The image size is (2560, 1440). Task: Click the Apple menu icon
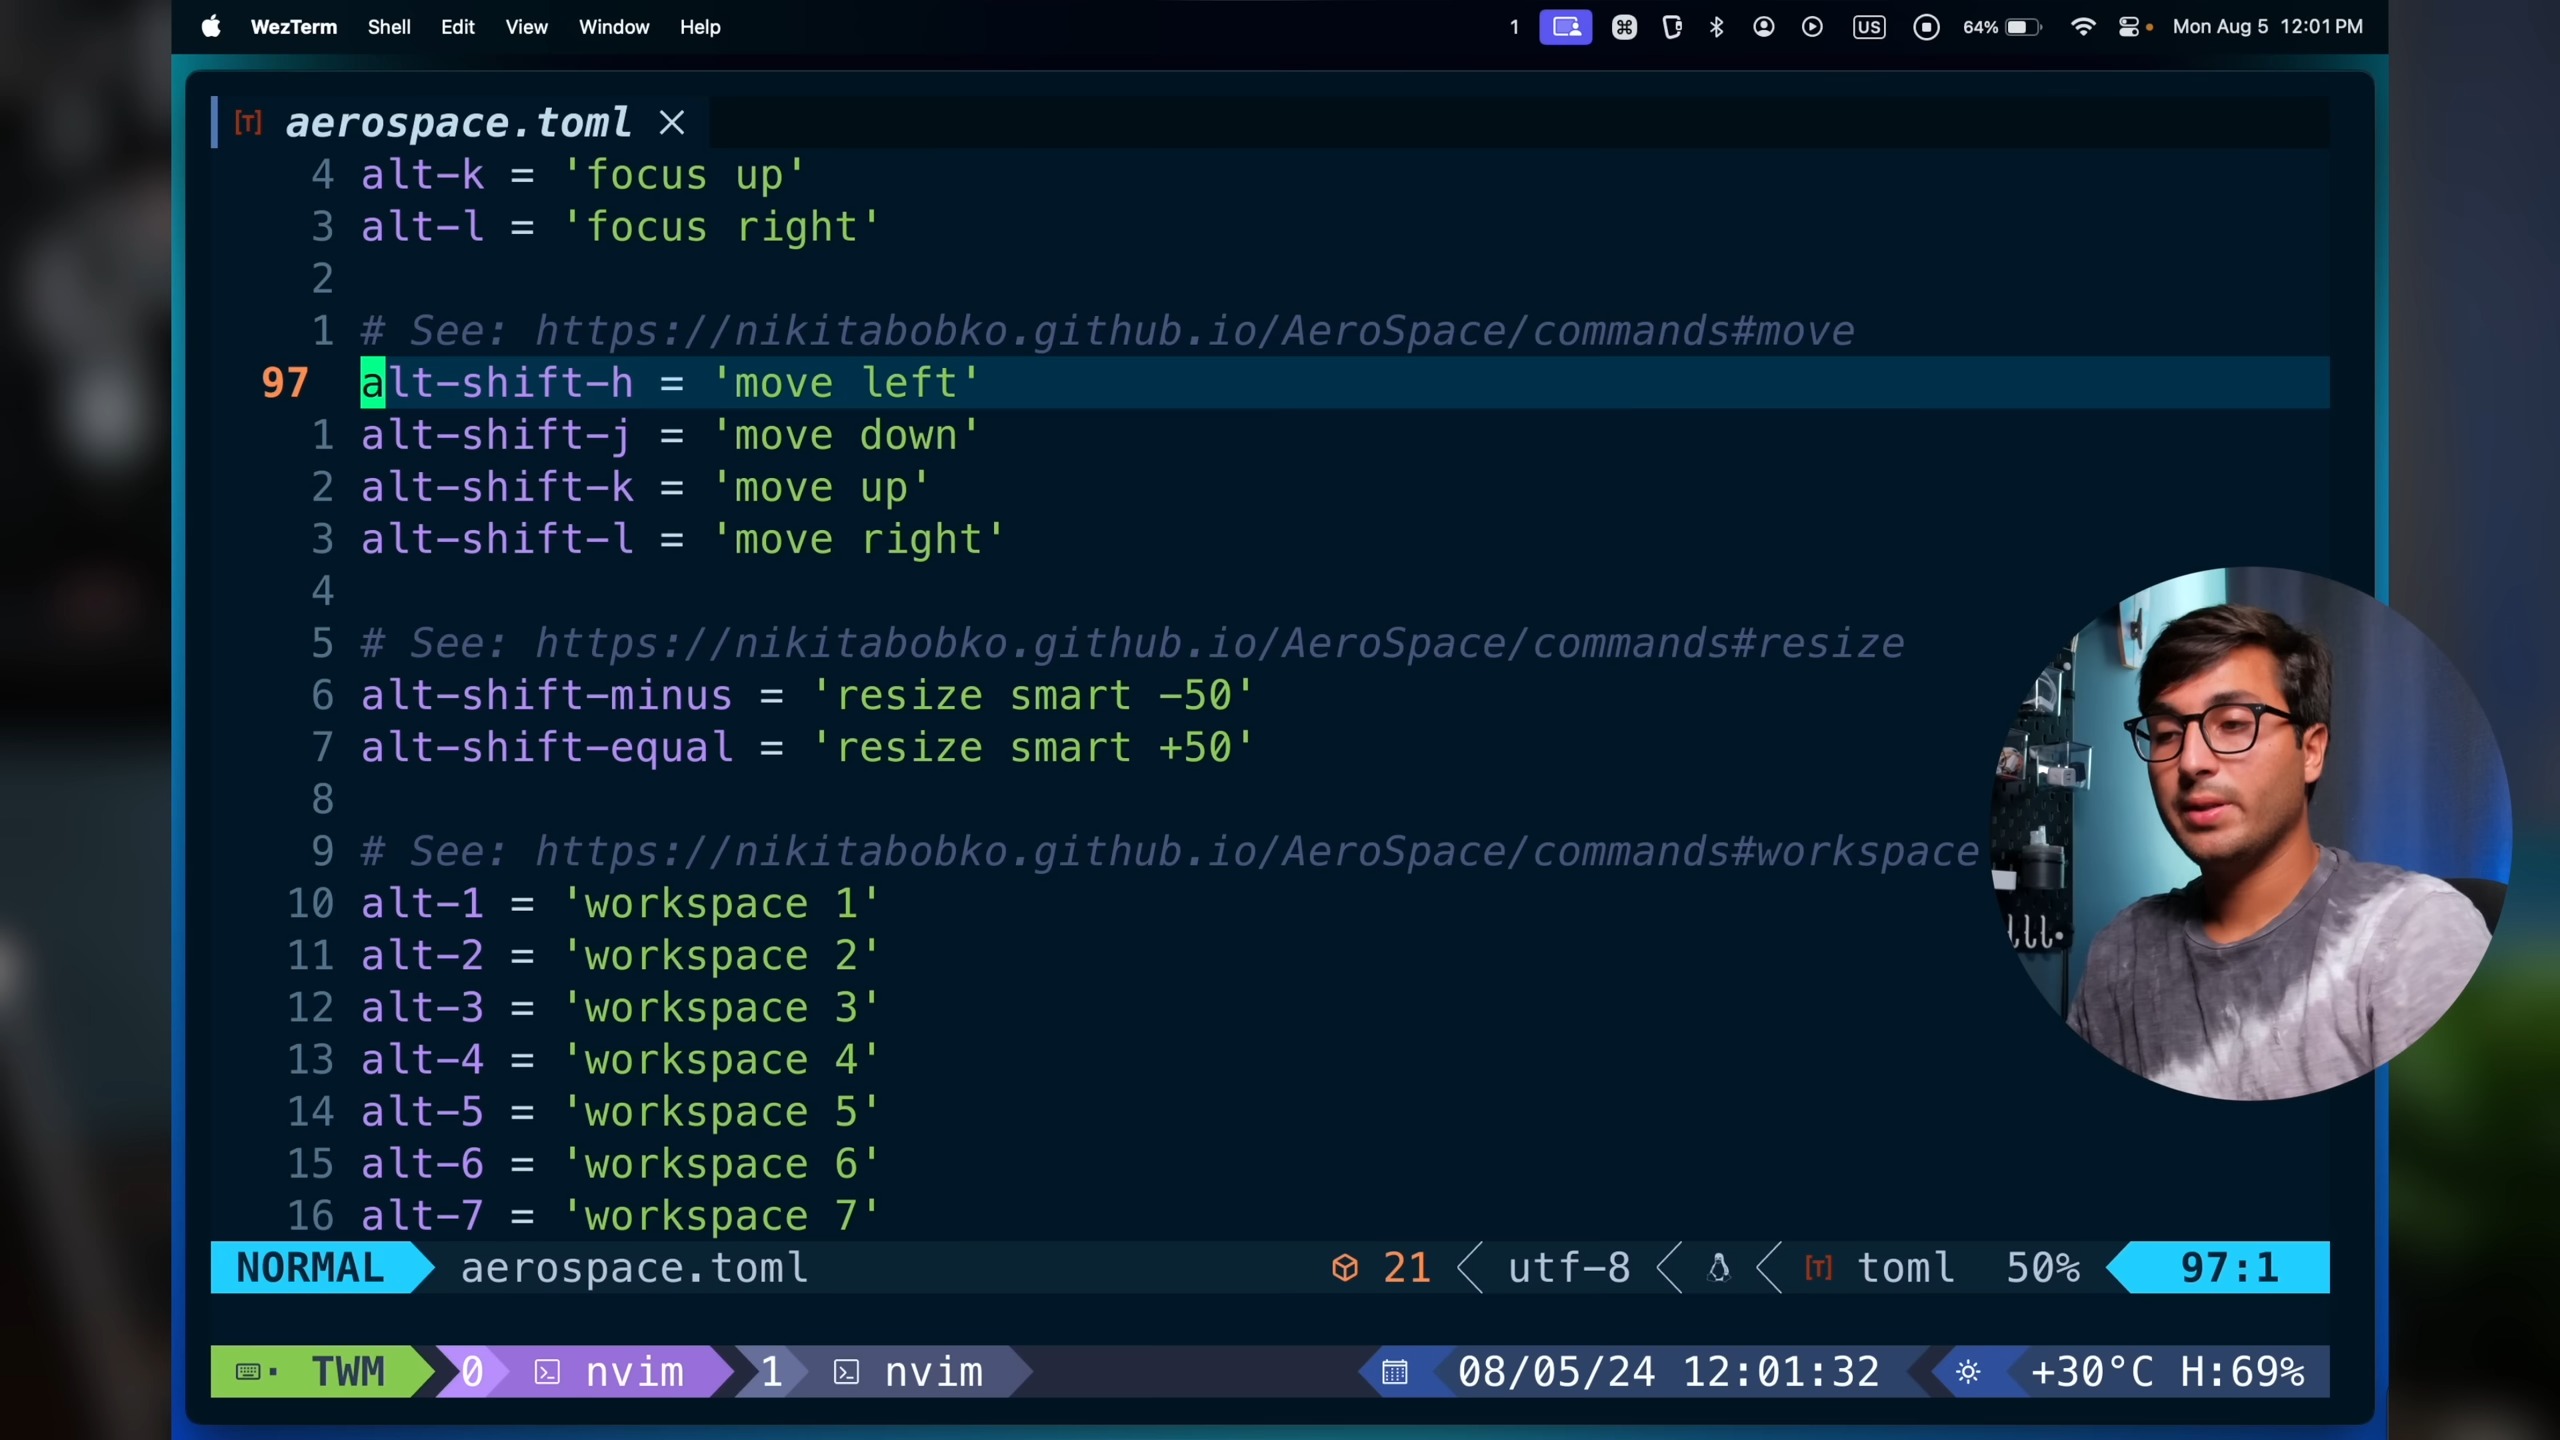[211, 27]
